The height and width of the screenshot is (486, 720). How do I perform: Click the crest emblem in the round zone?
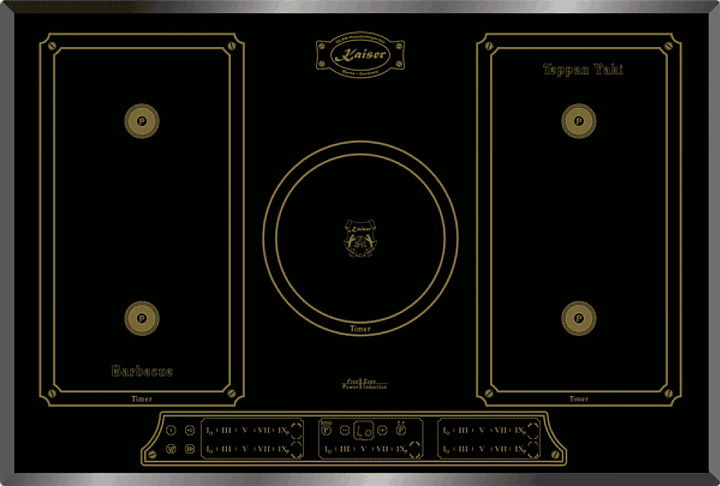click(360, 239)
